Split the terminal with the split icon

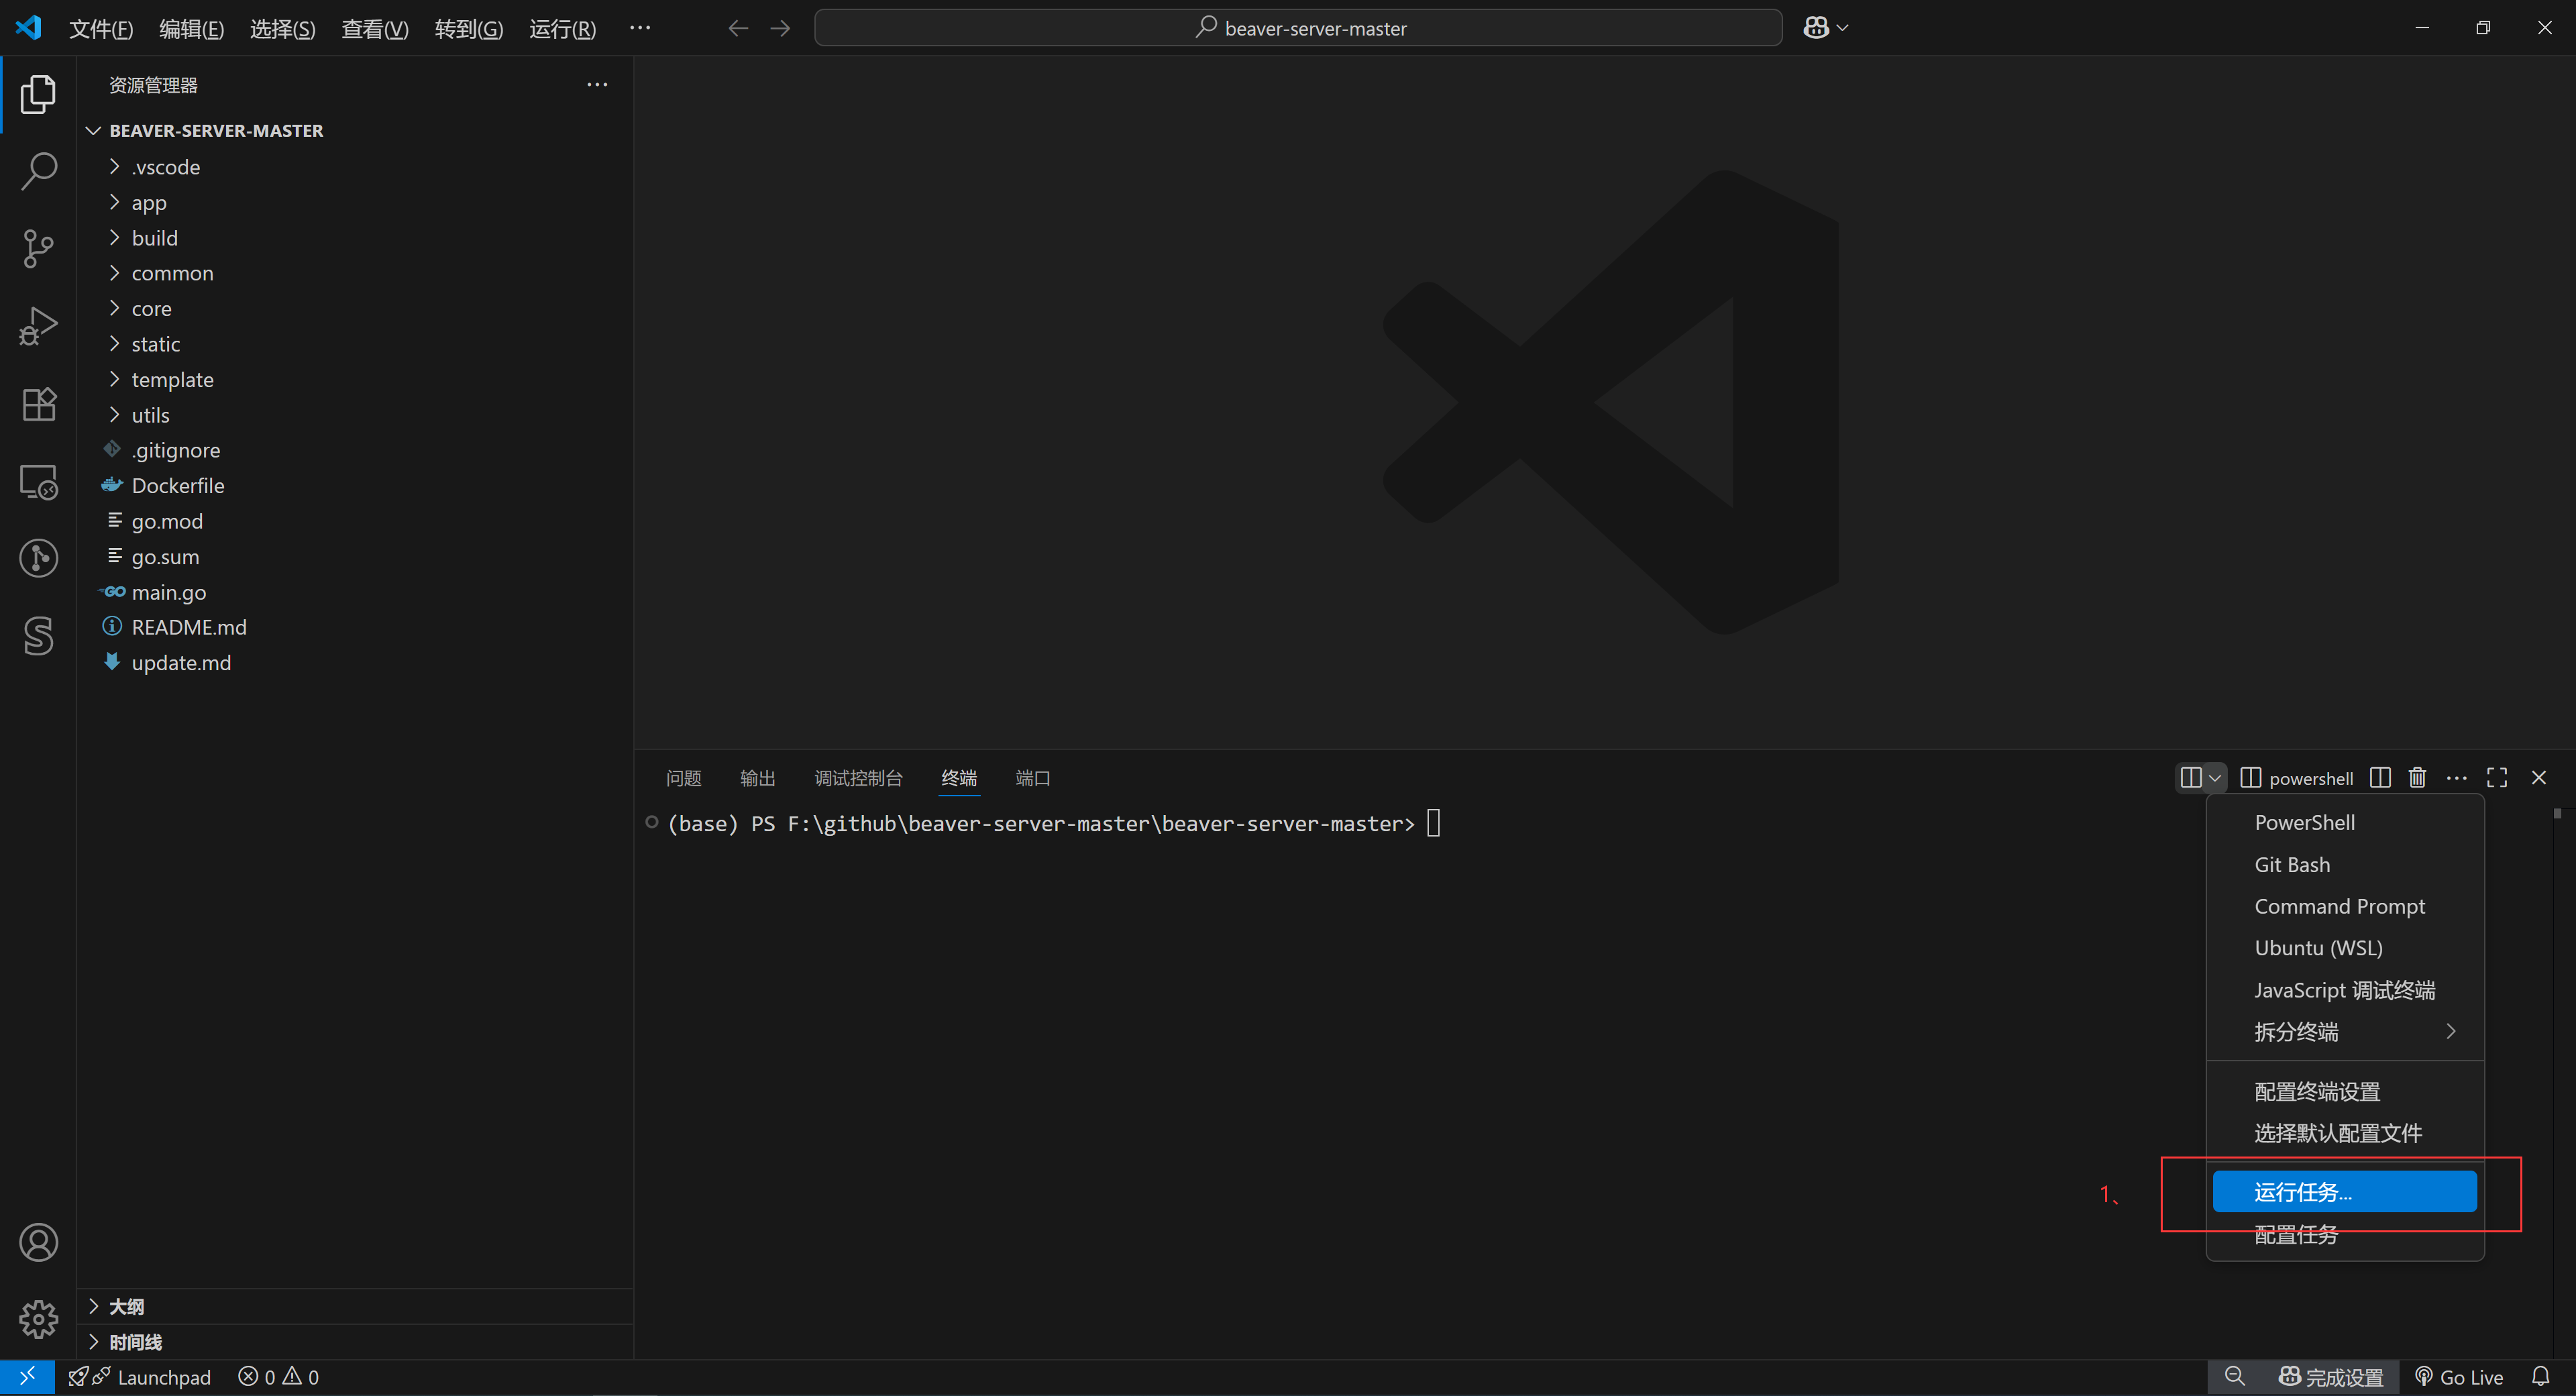[x=2380, y=778]
